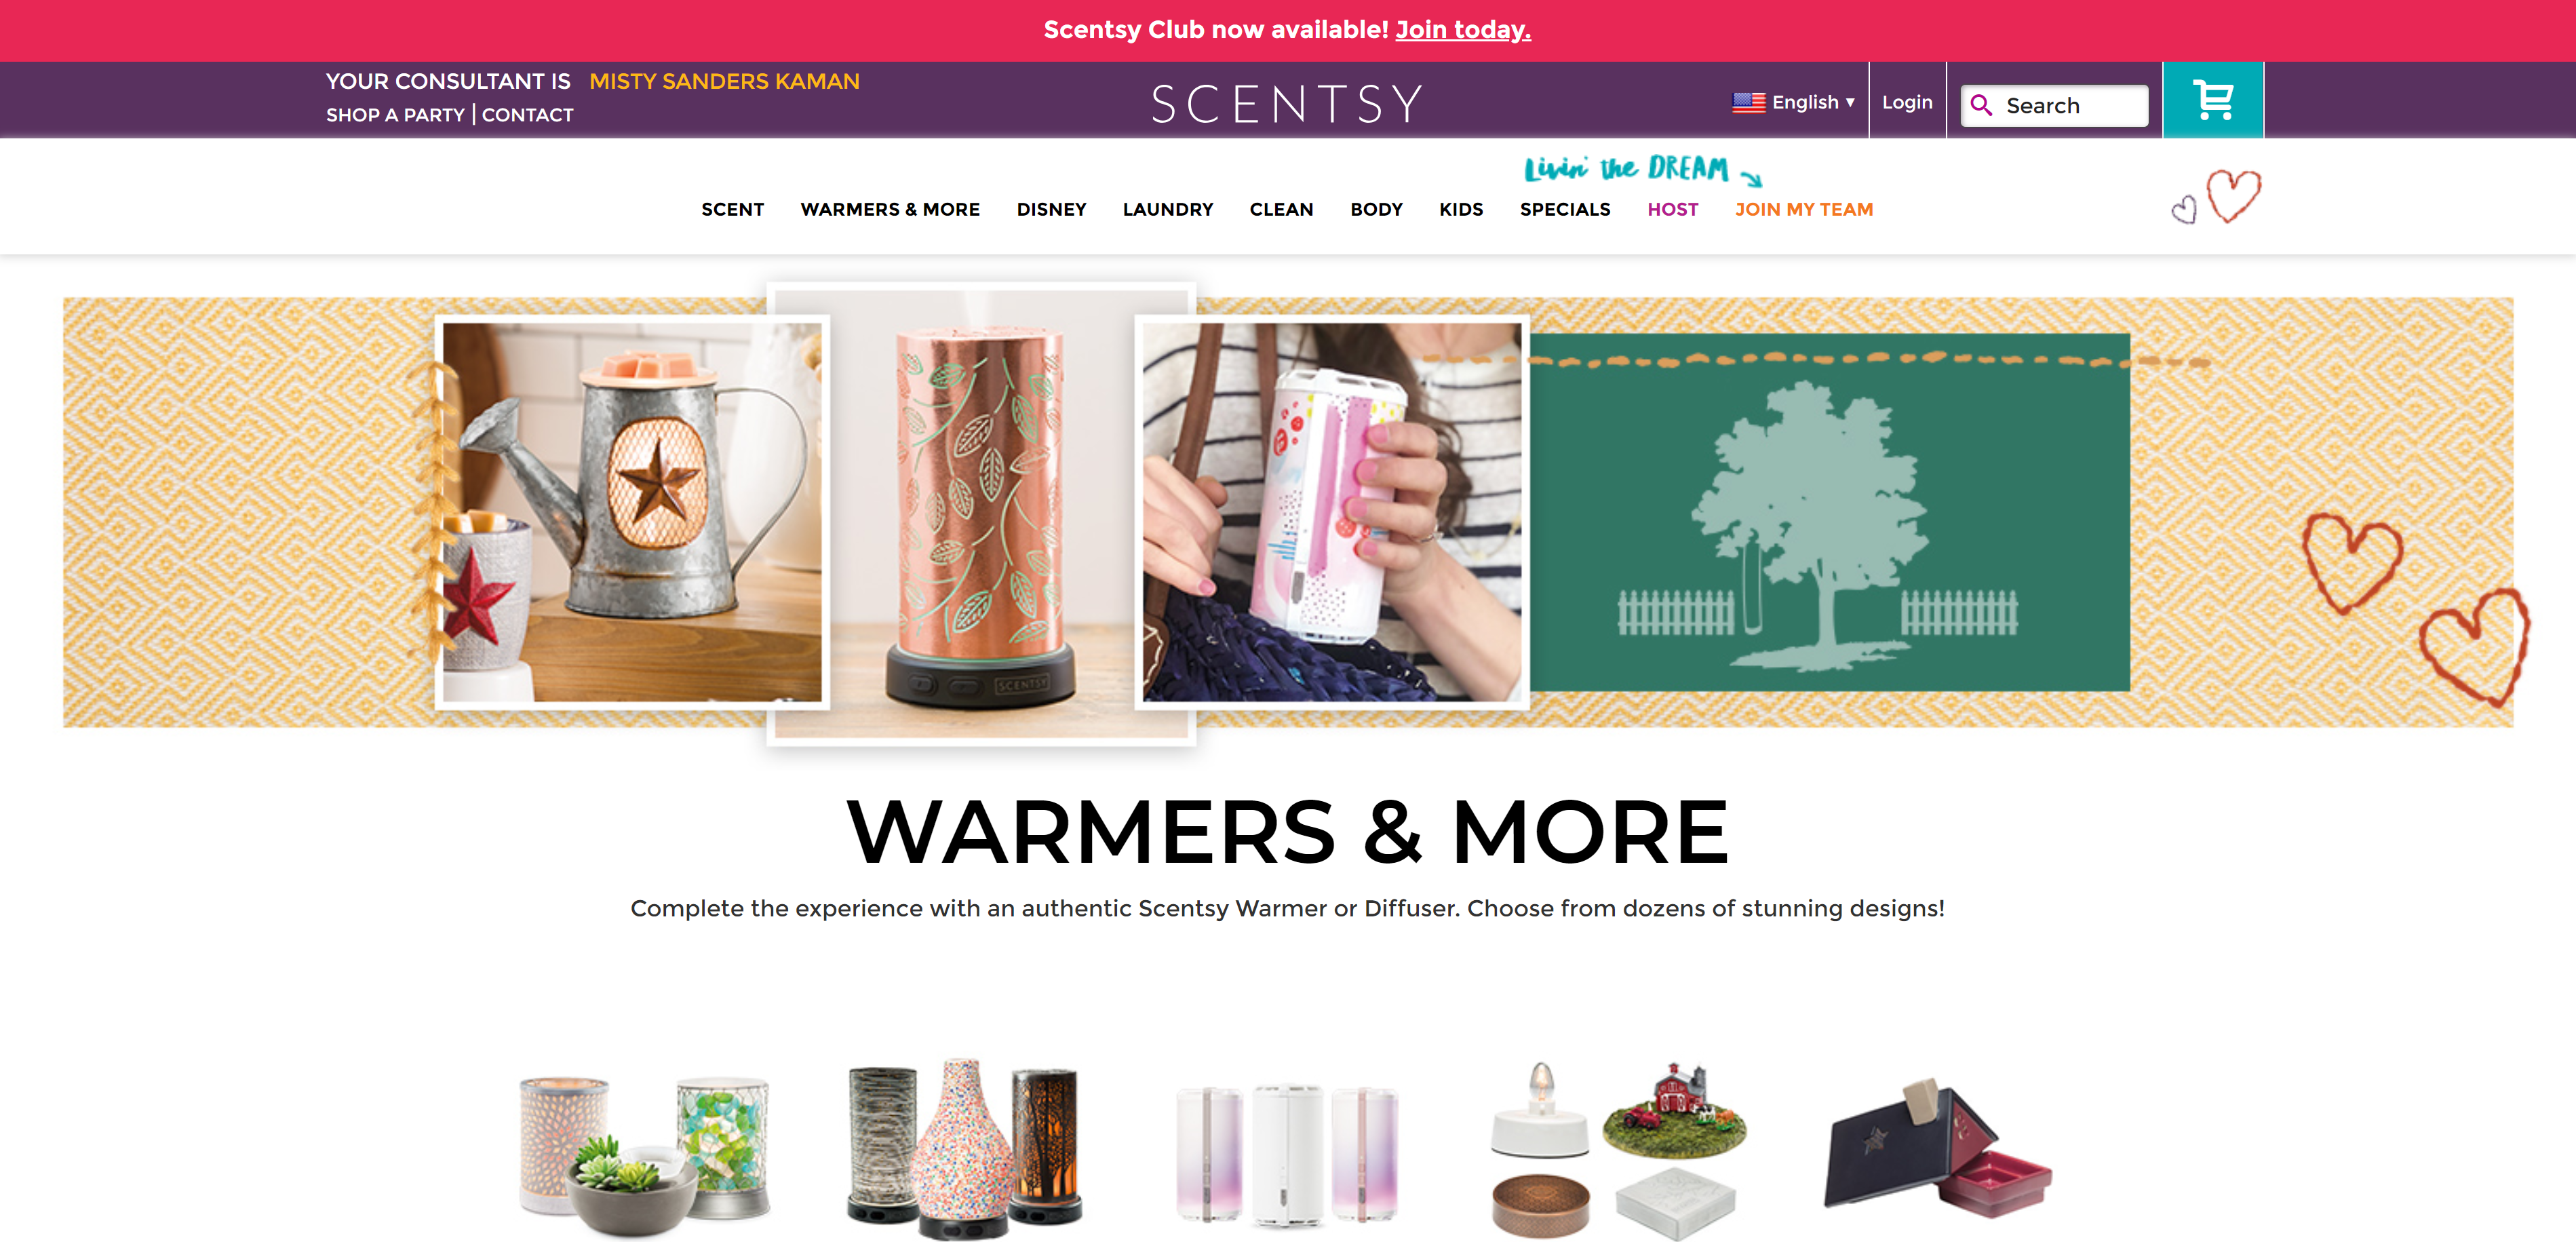
Task: Select the watering can warmer photo
Action: coord(632,512)
